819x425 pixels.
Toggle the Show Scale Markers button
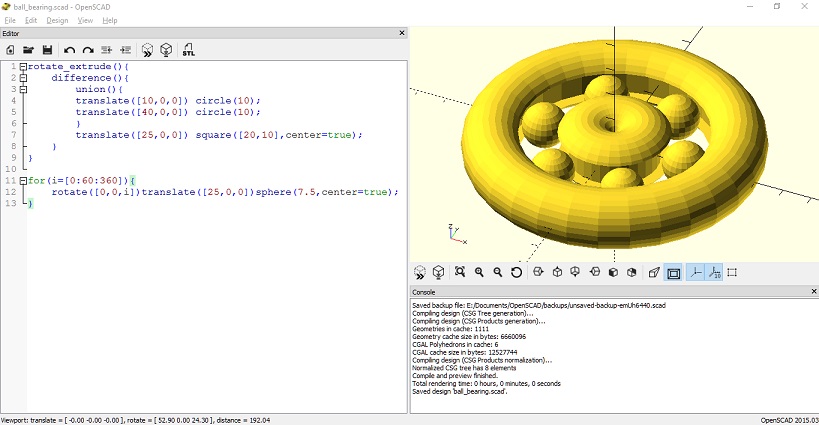(714, 272)
